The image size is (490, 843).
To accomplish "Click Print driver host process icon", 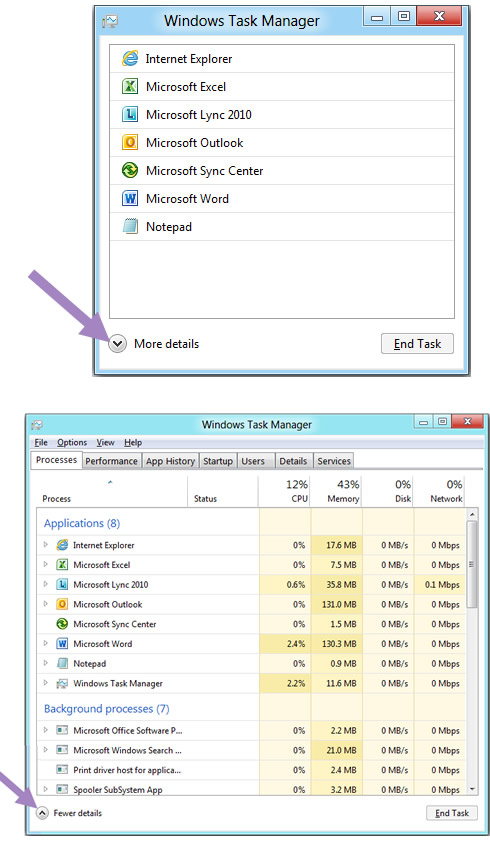I will [x=62, y=770].
